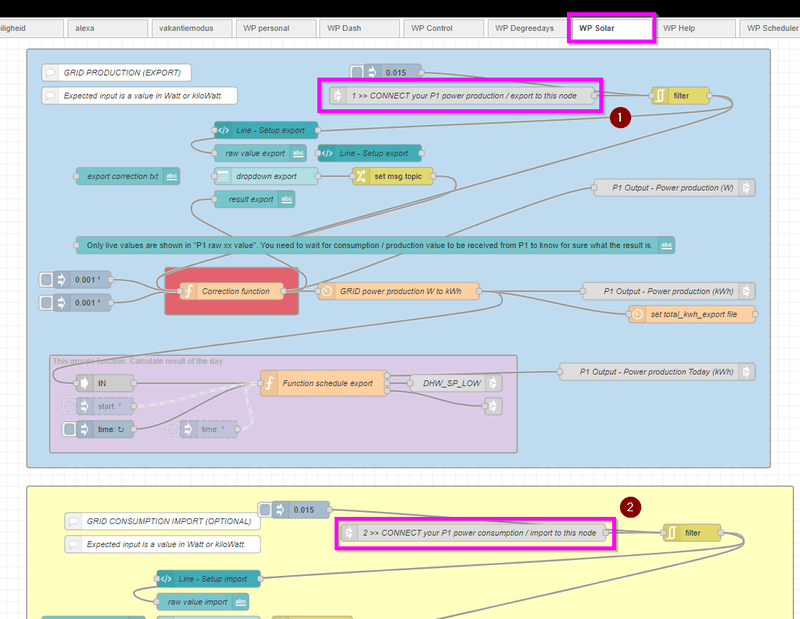This screenshot has height=619, width=800.
Task: Select the set msg topic change node
Action: (x=393, y=176)
